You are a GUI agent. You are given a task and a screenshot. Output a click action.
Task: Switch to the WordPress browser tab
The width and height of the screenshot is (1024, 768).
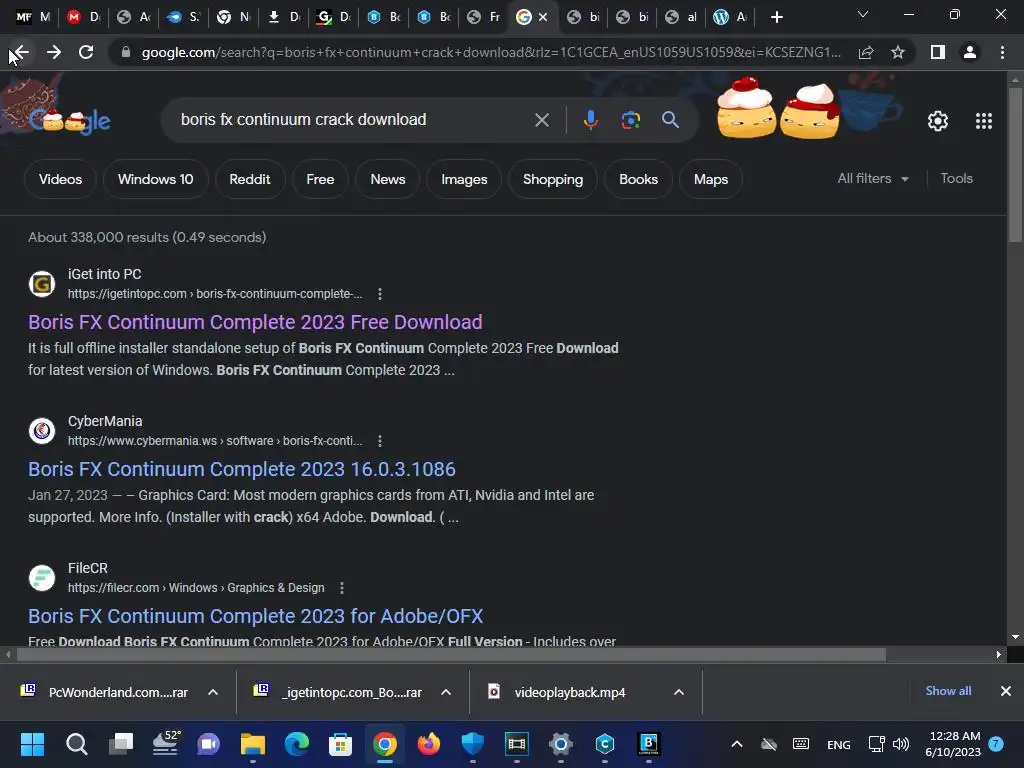coord(730,17)
